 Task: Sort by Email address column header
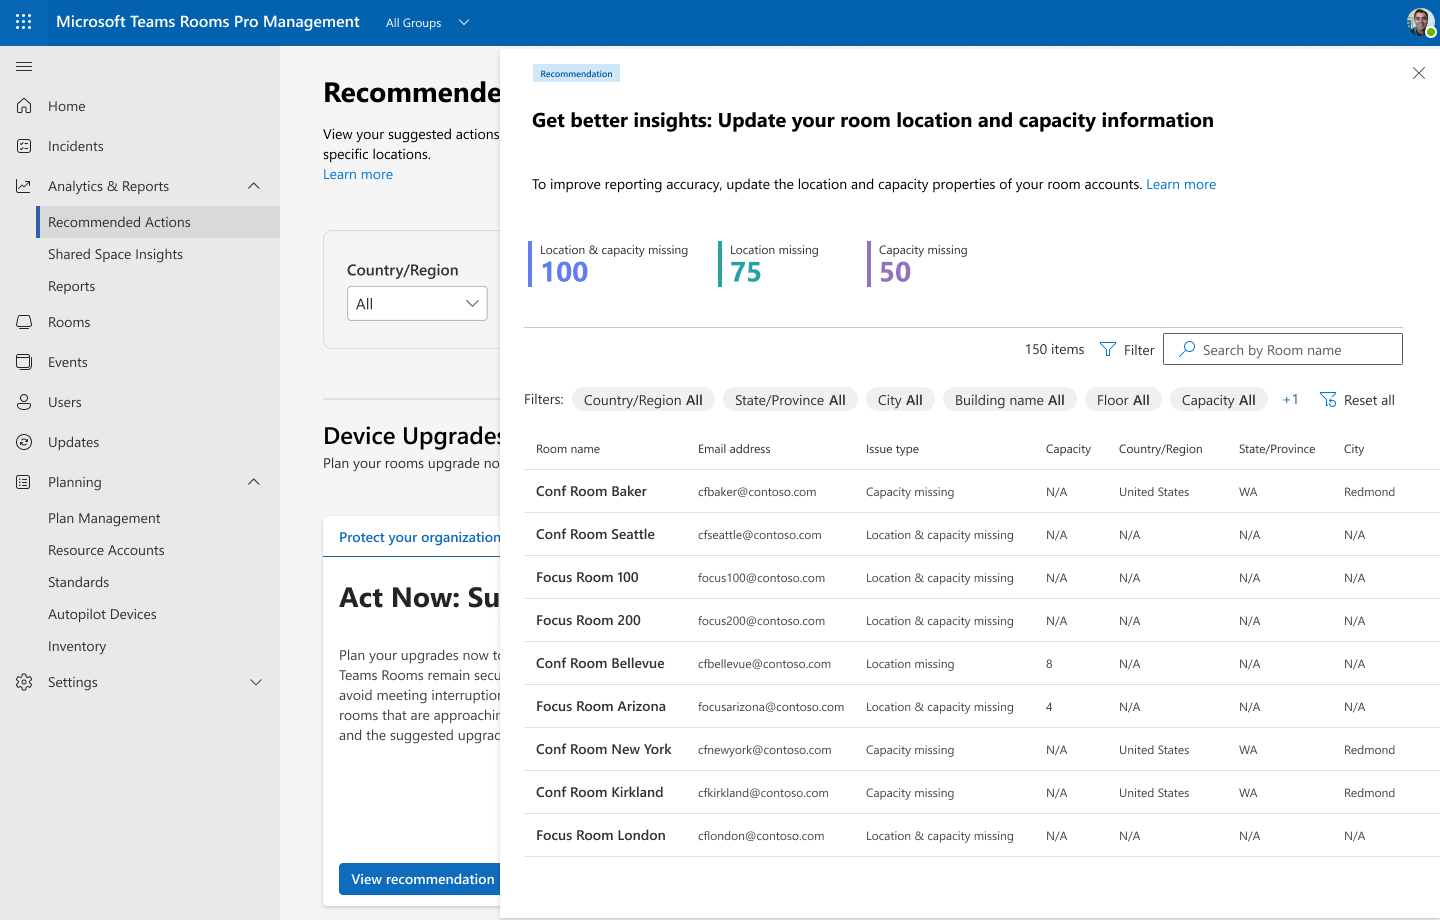pyautogui.click(x=734, y=449)
